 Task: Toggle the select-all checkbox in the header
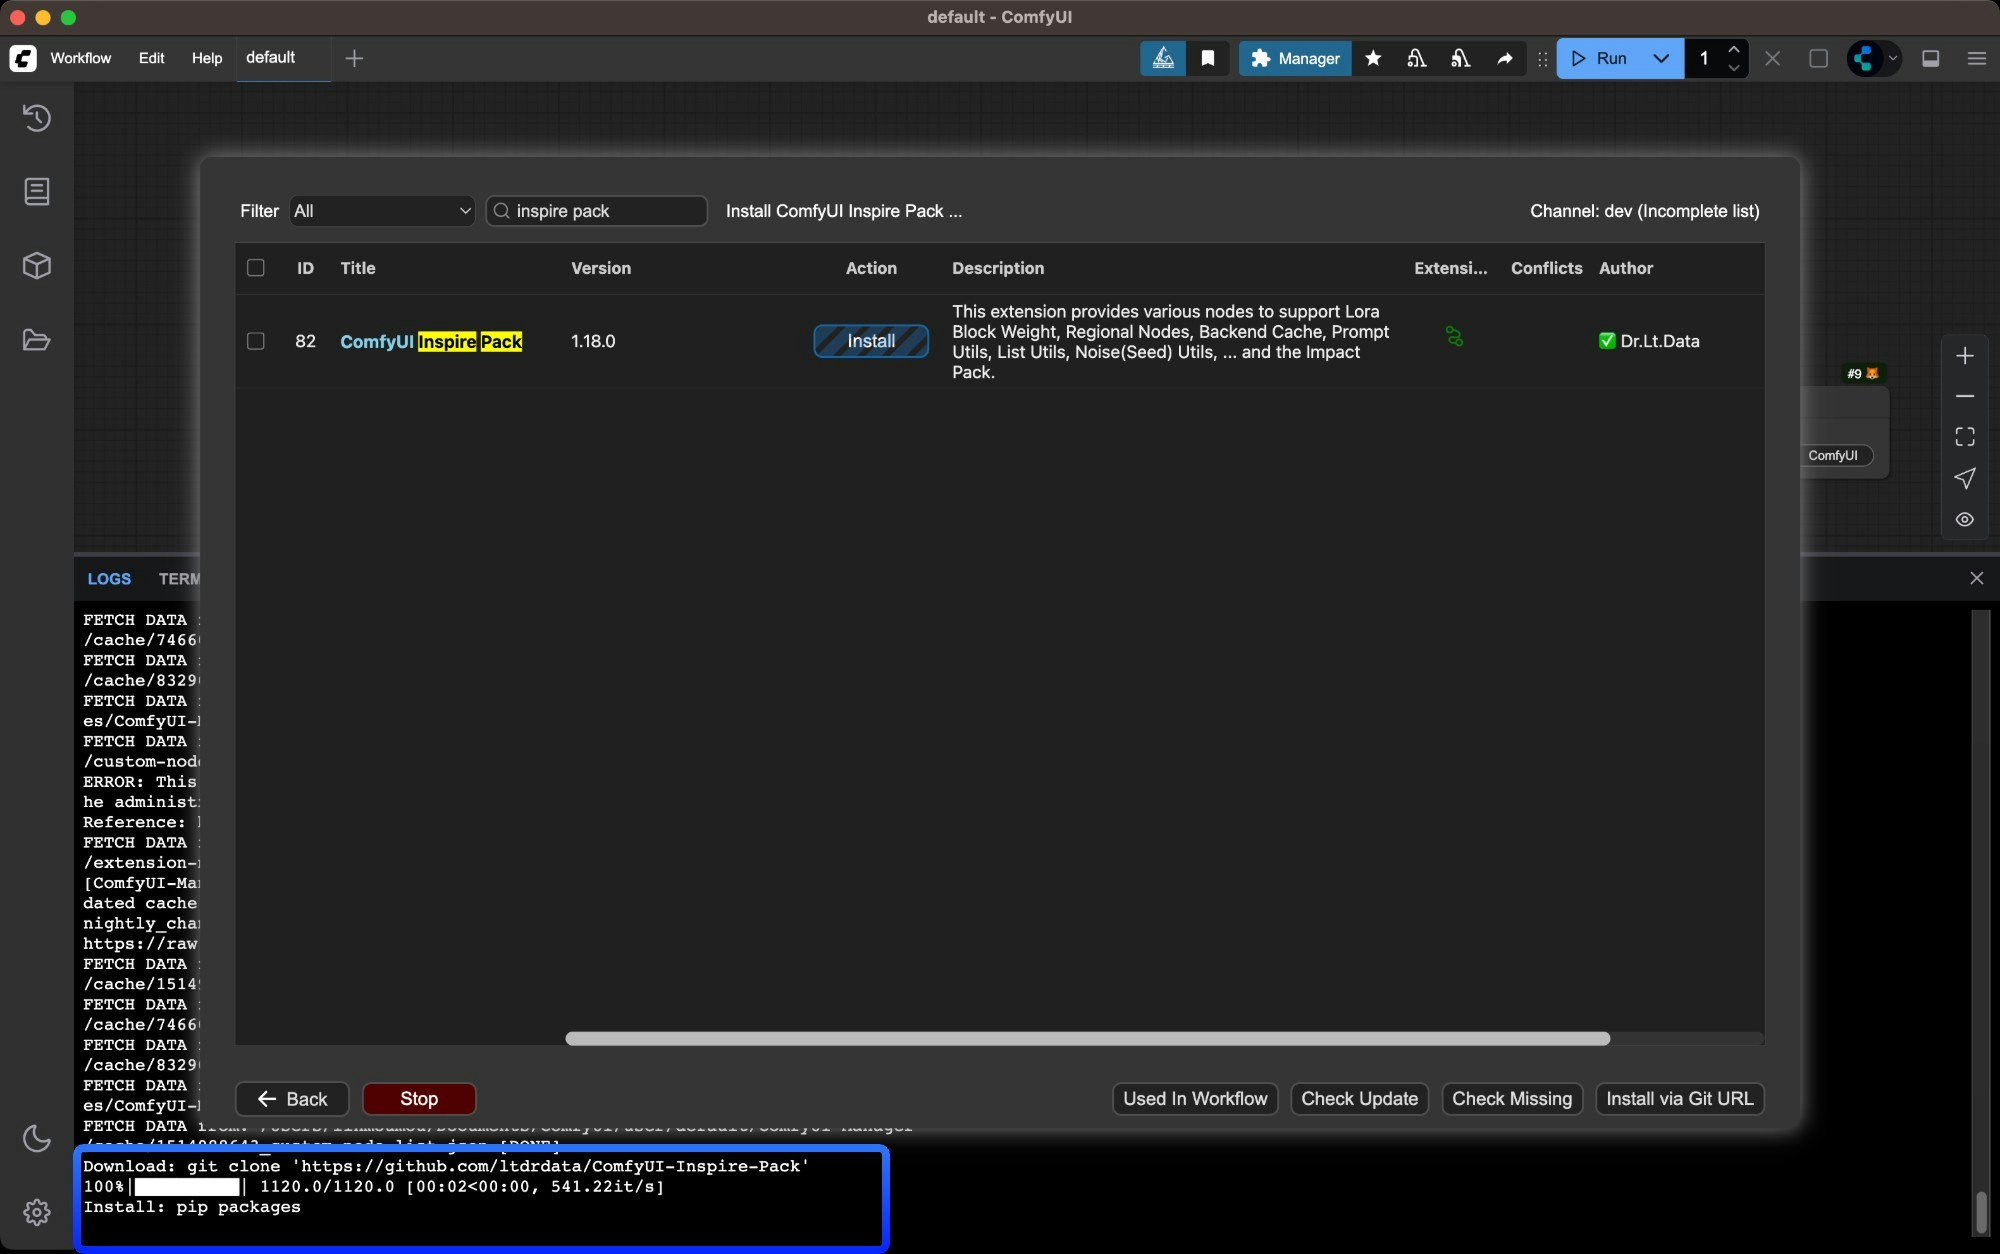pyautogui.click(x=255, y=268)
